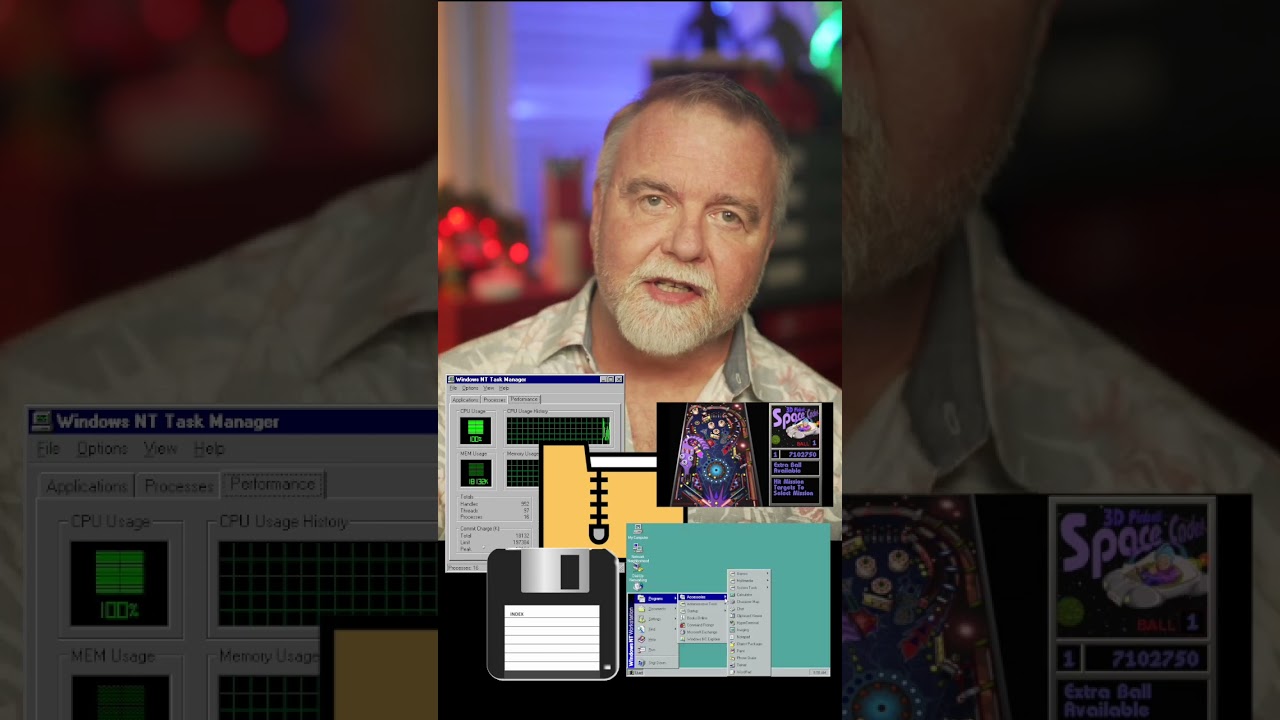Image resolution: width=1280 pixels, height=720 pixels.
Task: Click MEM Usage gauge in small Task Manager
Action: click(475, 474)
